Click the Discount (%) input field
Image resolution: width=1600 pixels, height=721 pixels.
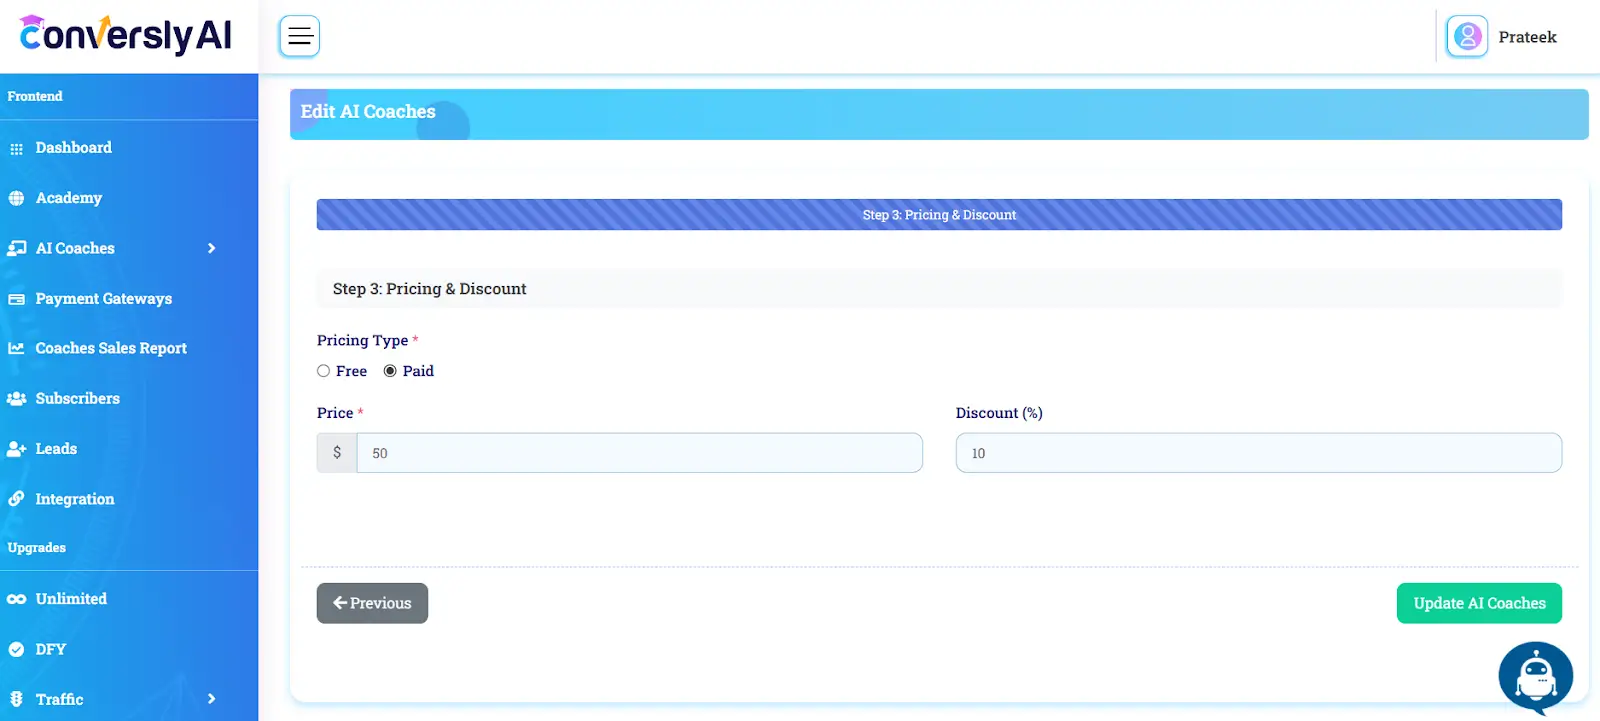[1258, 453]
